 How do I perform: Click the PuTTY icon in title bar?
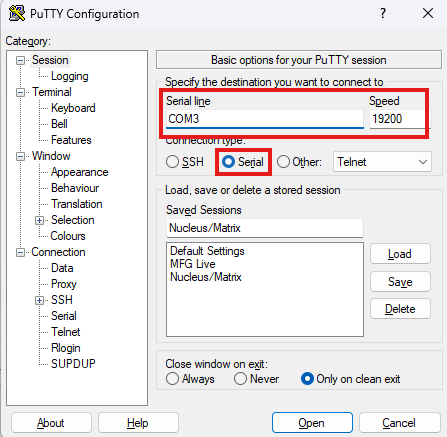click(x=17, y=13)
